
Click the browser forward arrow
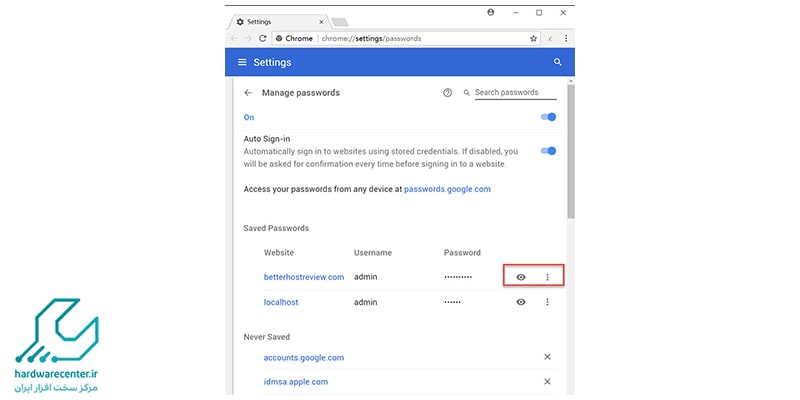click(x=248, y=38)
